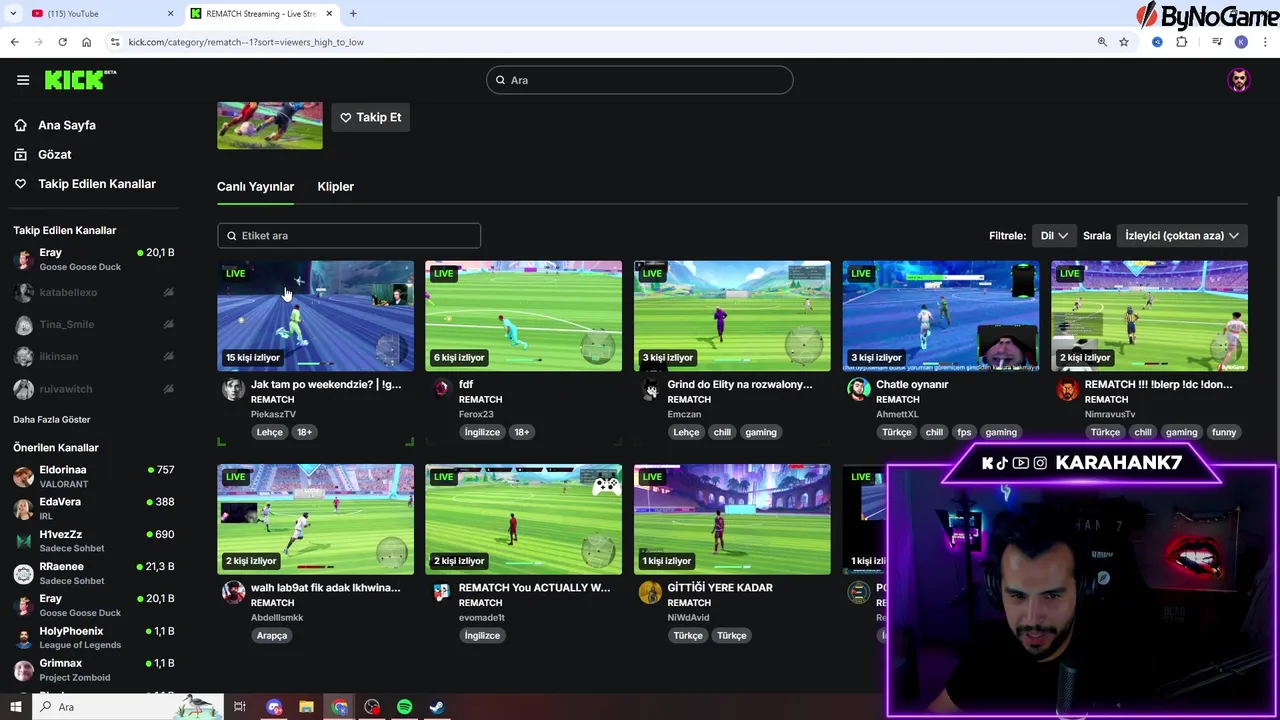Open the 'Jak tam po weekendzie?' stream title
Image resolution: width=1280 pixels, height=720 pixels.
[x=326, y=384]
